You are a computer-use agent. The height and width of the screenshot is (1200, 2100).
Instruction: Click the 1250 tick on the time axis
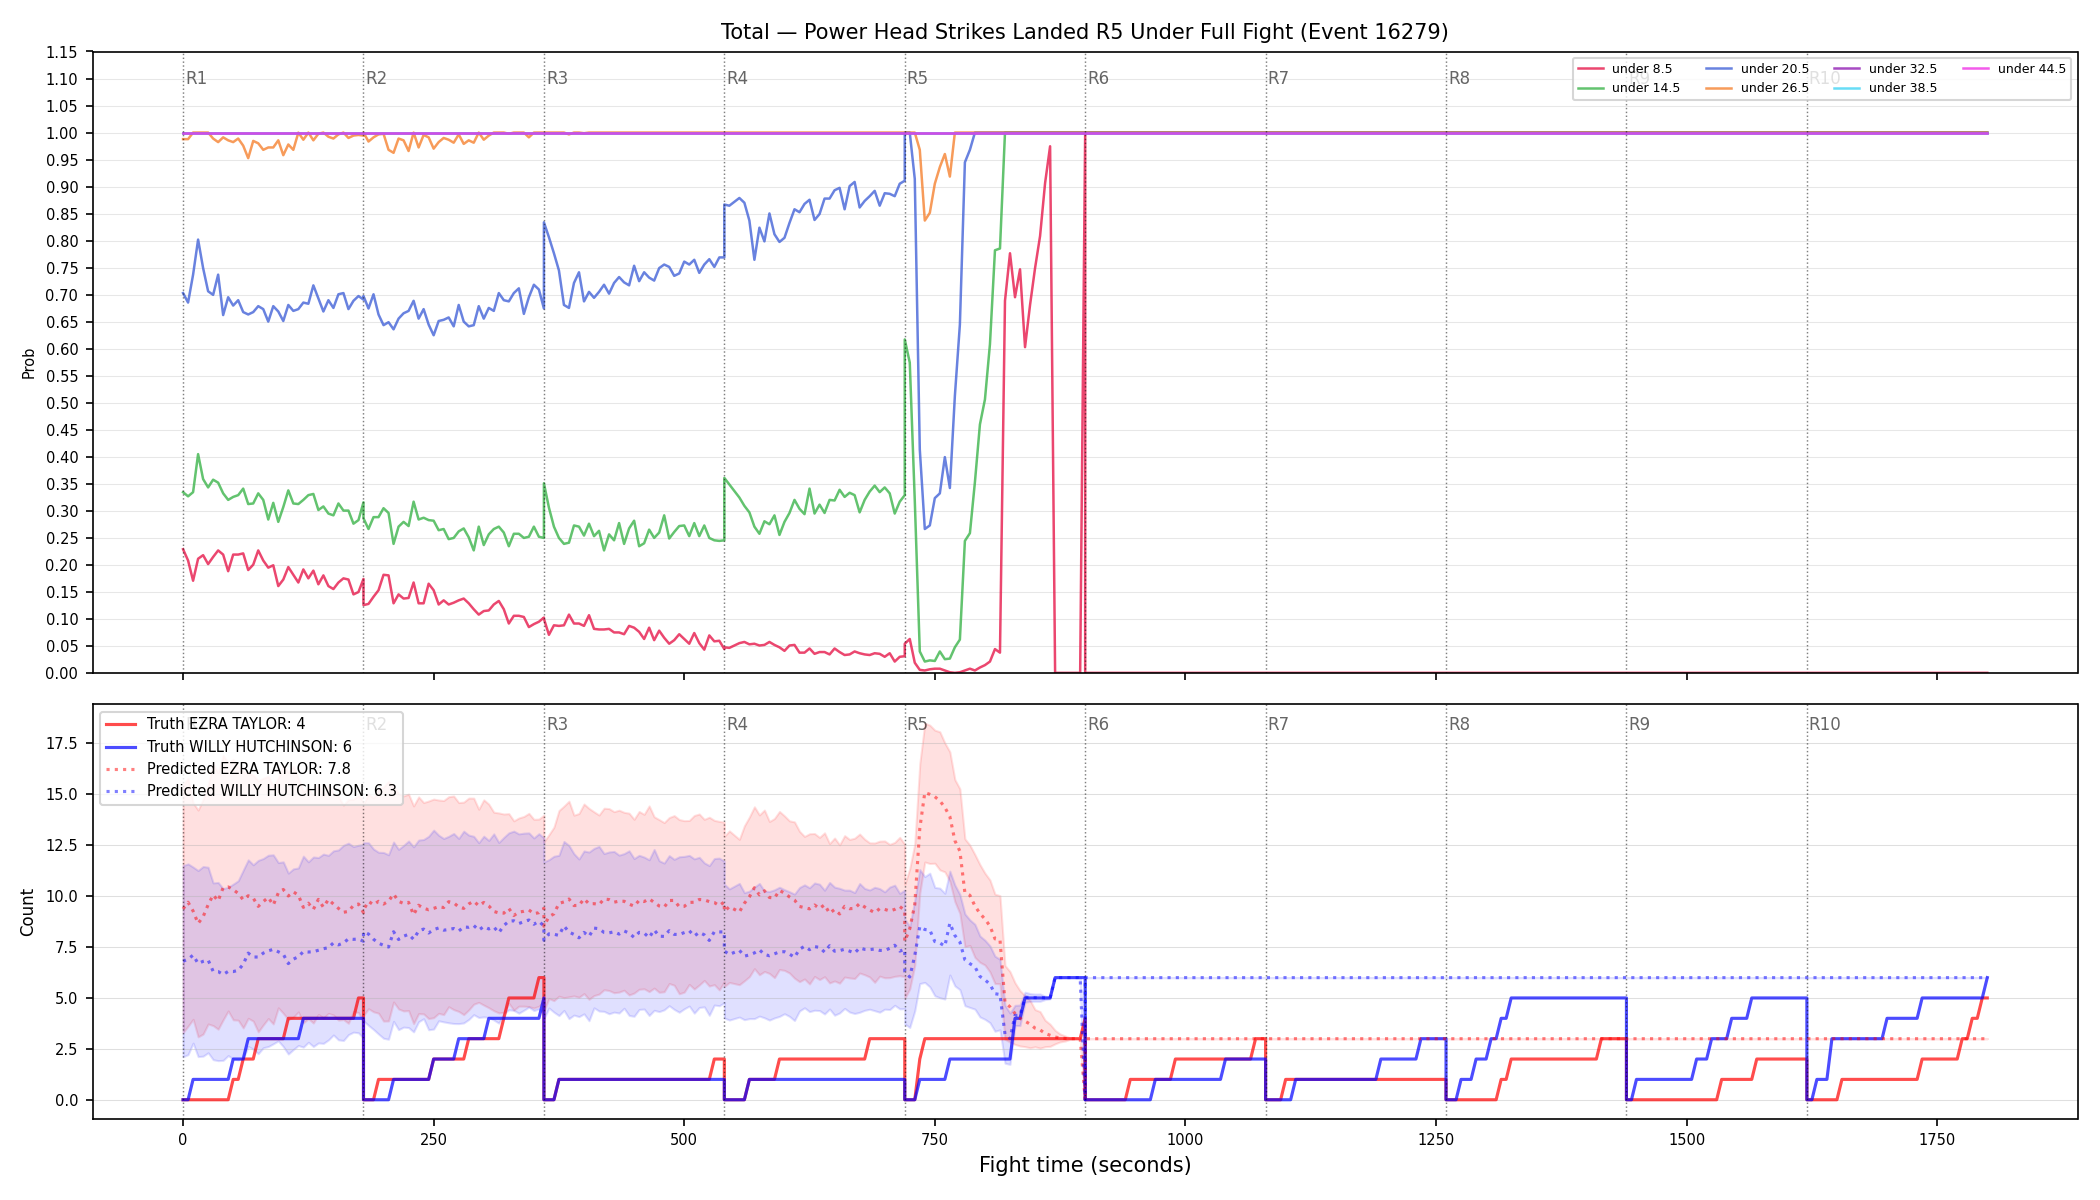[x=1436, y=1139]
